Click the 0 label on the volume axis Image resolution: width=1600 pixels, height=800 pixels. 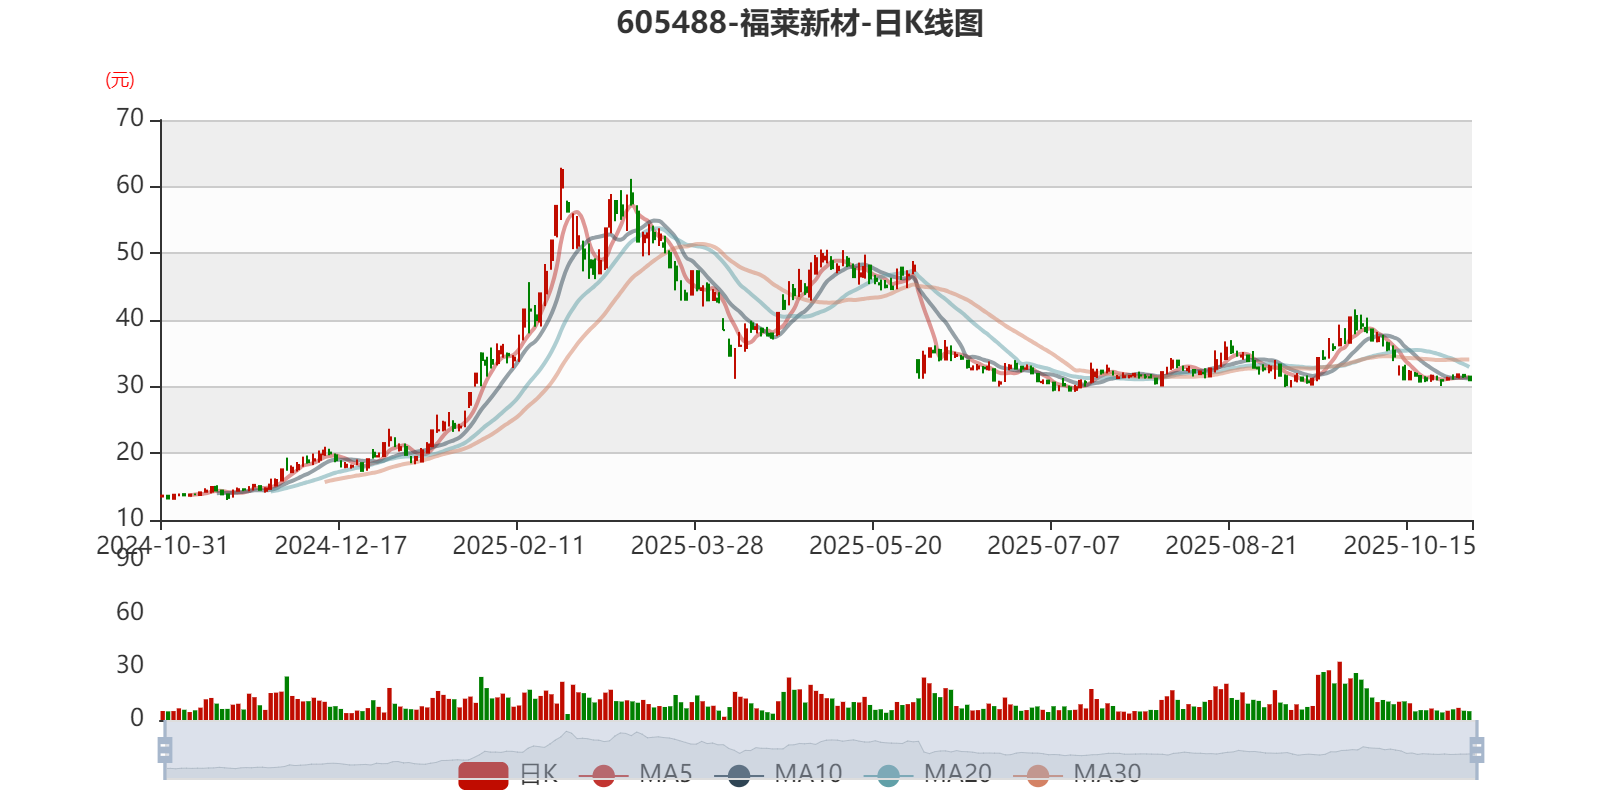(137, 718)
